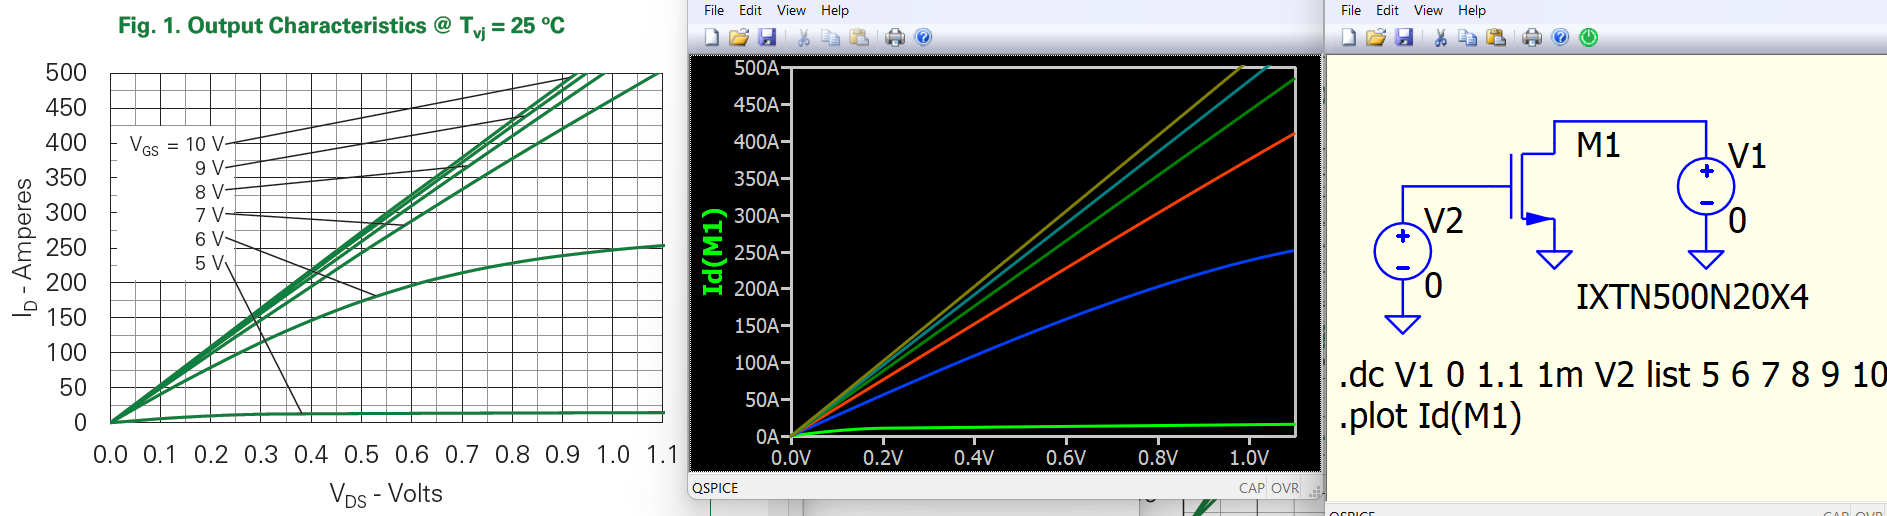Click Save floppy icon in waveform window toolbar

tap(767, 37)
